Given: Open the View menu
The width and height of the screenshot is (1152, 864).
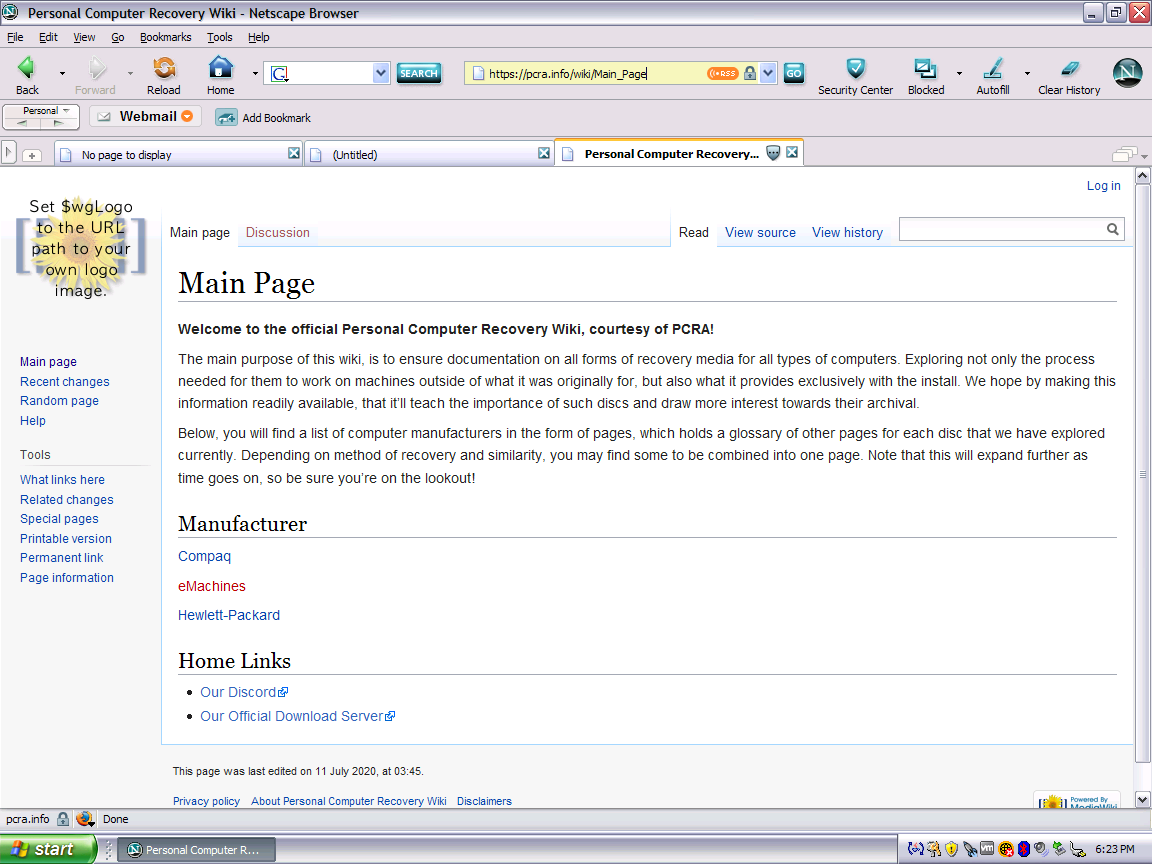Looking at the screenshot, I should (x=84, y=37).
